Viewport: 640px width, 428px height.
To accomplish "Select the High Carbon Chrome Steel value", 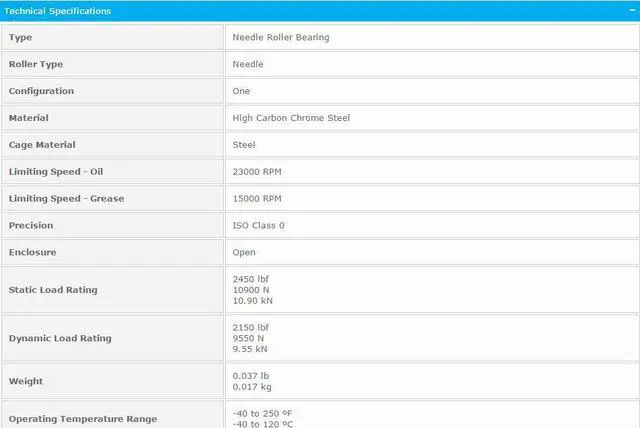I will pos(291,118).
